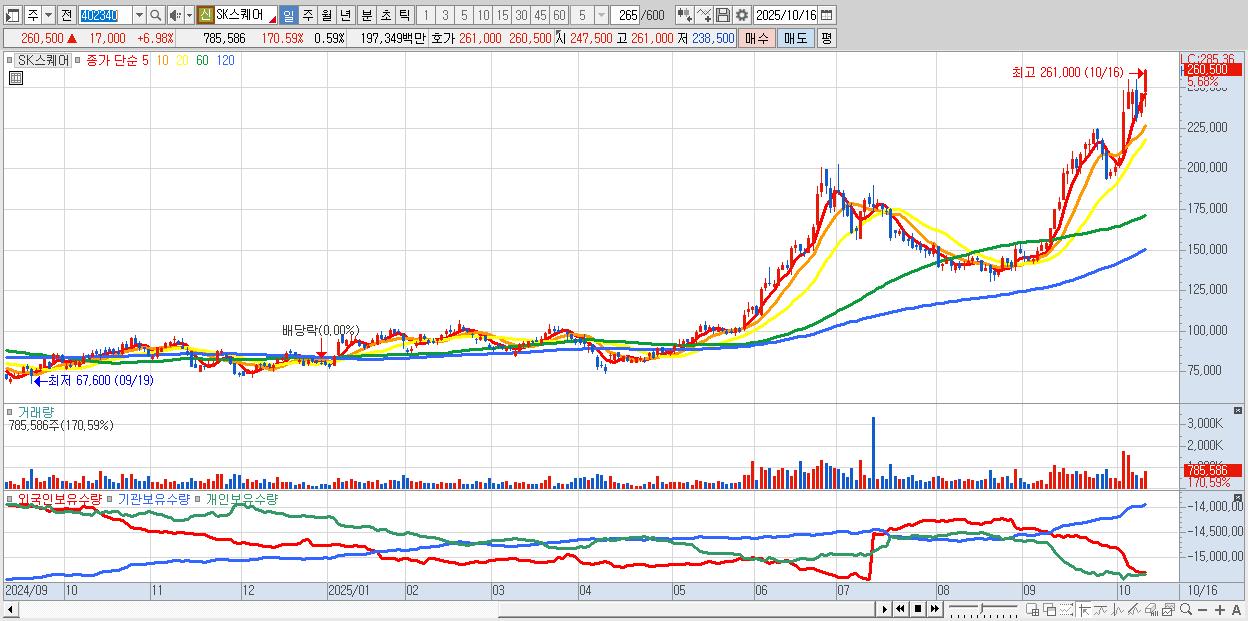Open the calendar date picker icon

click(x=827, y=15)
